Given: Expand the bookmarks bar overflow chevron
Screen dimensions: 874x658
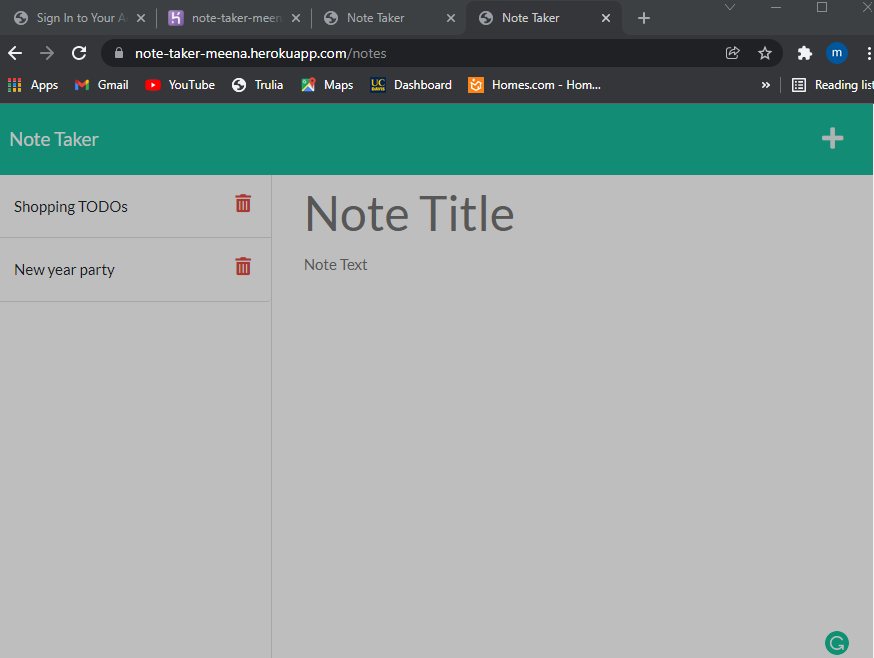Looking at the screenshot, I should pos(766,85).
